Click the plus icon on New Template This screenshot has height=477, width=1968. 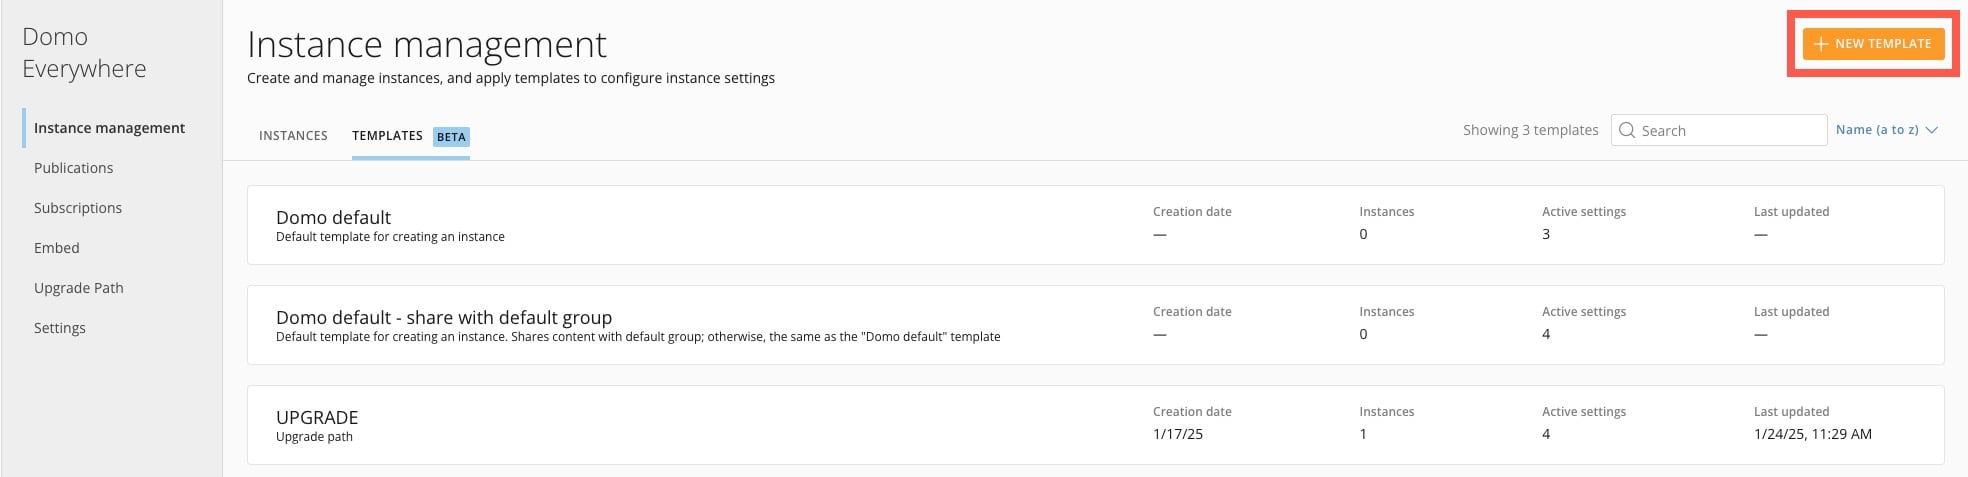coord(1821,44)
